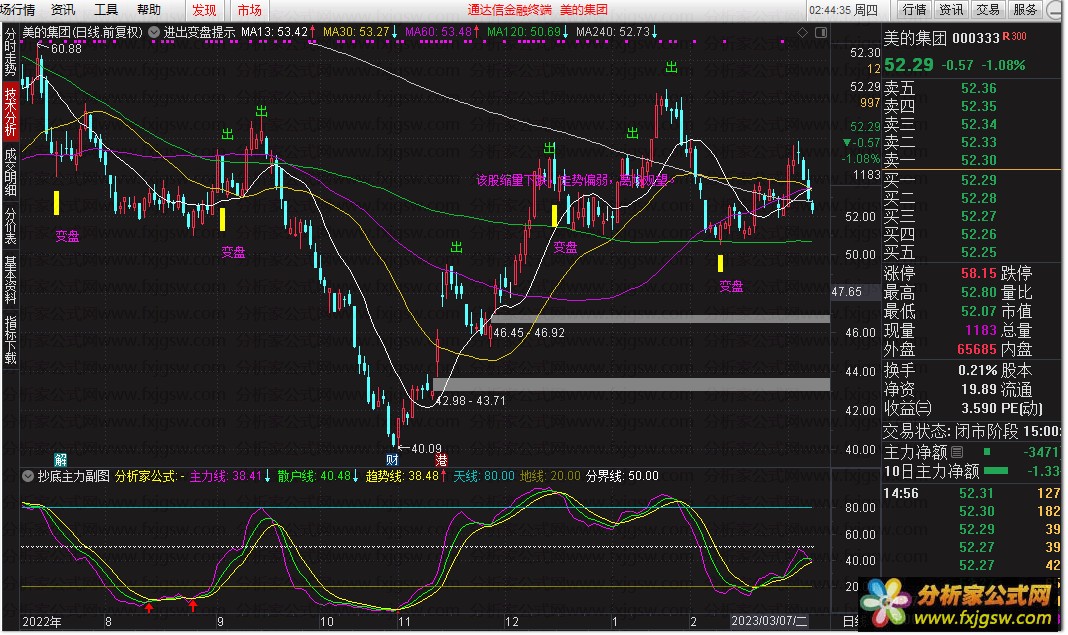
Task: Click the R300 tag beside stock code
Action: [x=1015, y=36]
